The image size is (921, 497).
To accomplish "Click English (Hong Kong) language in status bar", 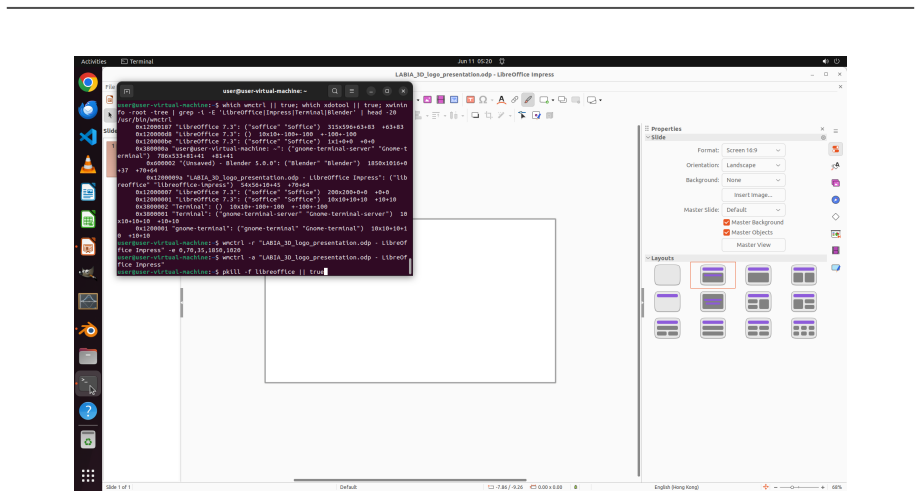I will [677, 487].
